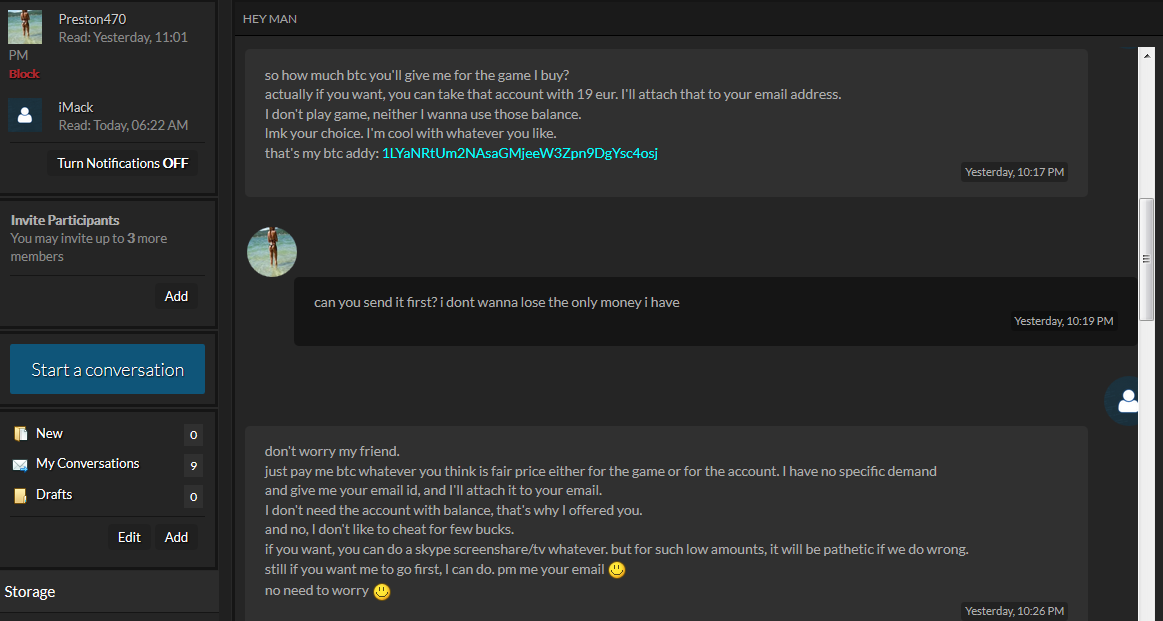The image size is (1163, 621).
Task: Click the Drafts folder icon
Action: [x=20, y=495]
